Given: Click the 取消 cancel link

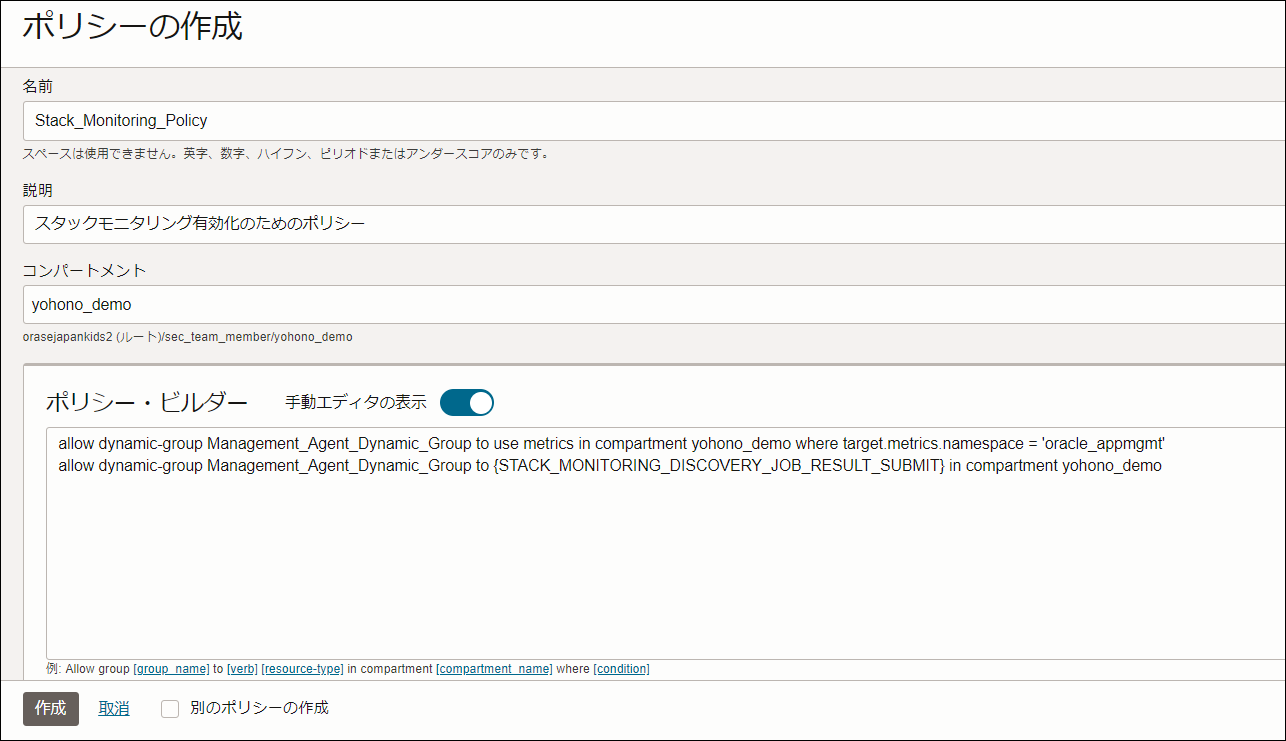Looking at the screenshot, I should [x=114, y=708].
